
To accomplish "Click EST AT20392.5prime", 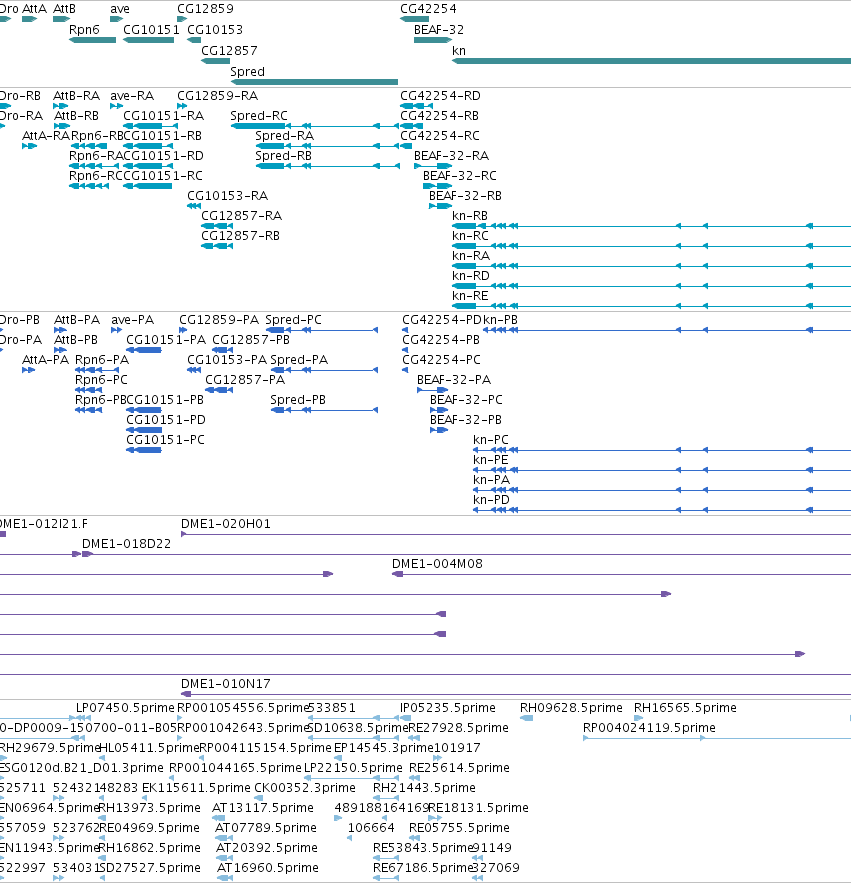I will coord(267,848).
